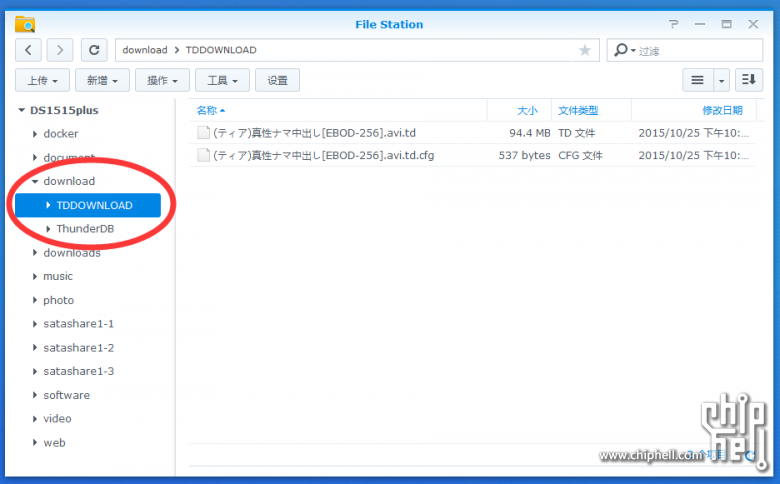Select the satashare1-2 folder
This screenshot has width=780, height=484.
coord(79,348)
